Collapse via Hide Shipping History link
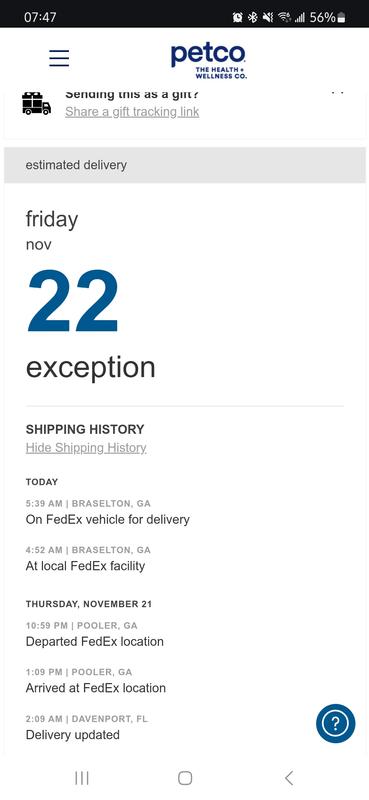The height and width of the screenshot is (800, 369). 86,448
